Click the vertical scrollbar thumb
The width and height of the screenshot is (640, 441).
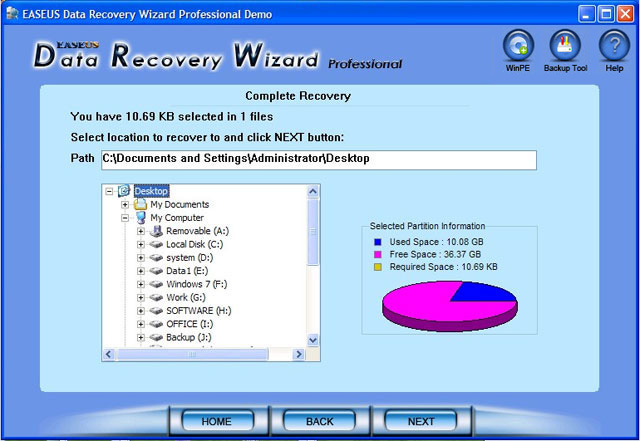click(313, 232)
